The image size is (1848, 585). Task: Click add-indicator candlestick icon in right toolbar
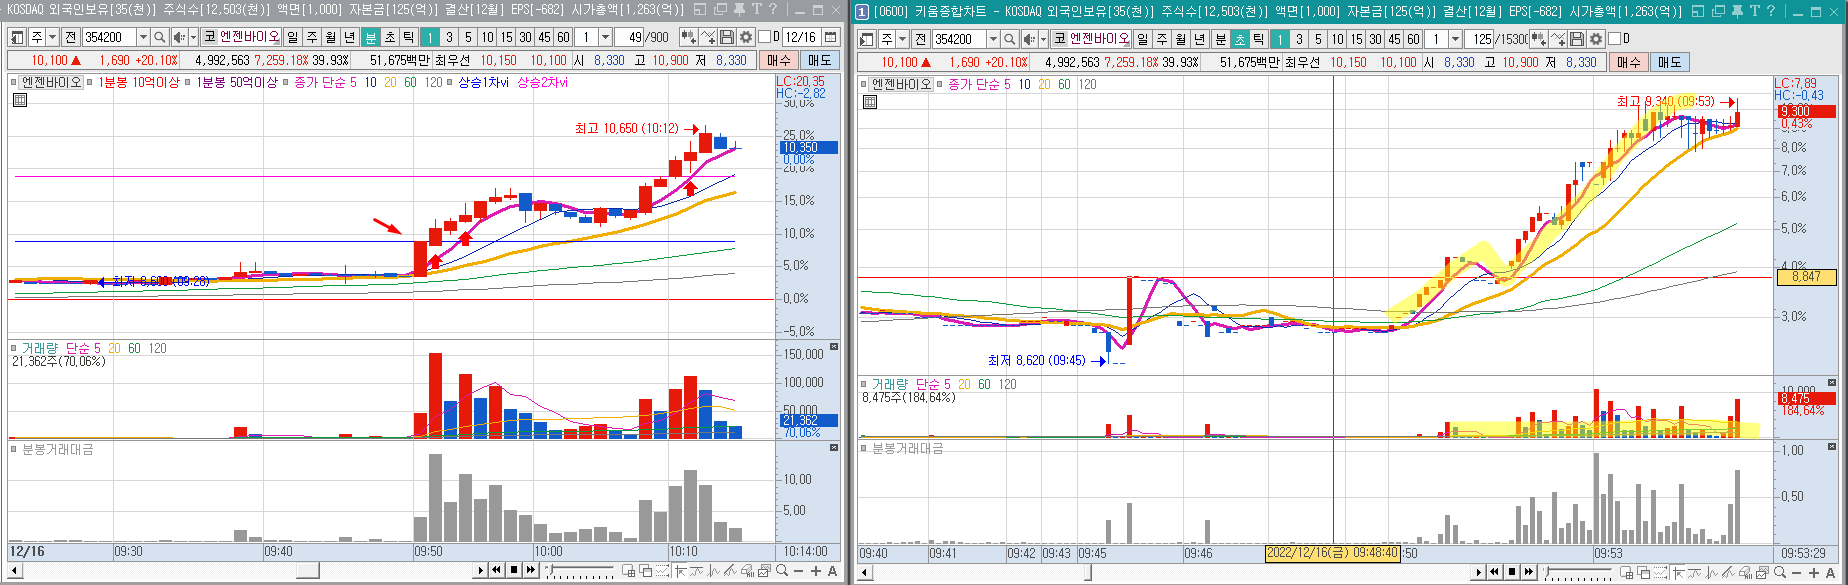coord(1538,38)
